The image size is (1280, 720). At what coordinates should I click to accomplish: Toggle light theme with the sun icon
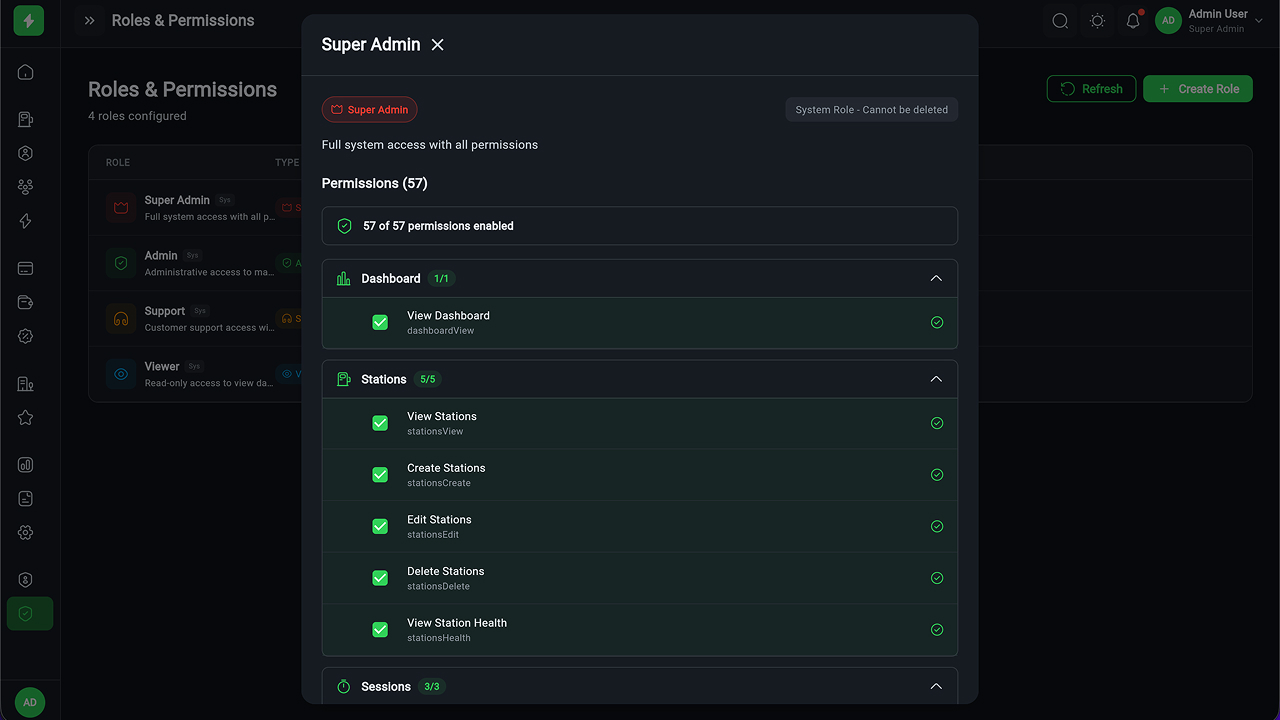(x=1097, y=21)
